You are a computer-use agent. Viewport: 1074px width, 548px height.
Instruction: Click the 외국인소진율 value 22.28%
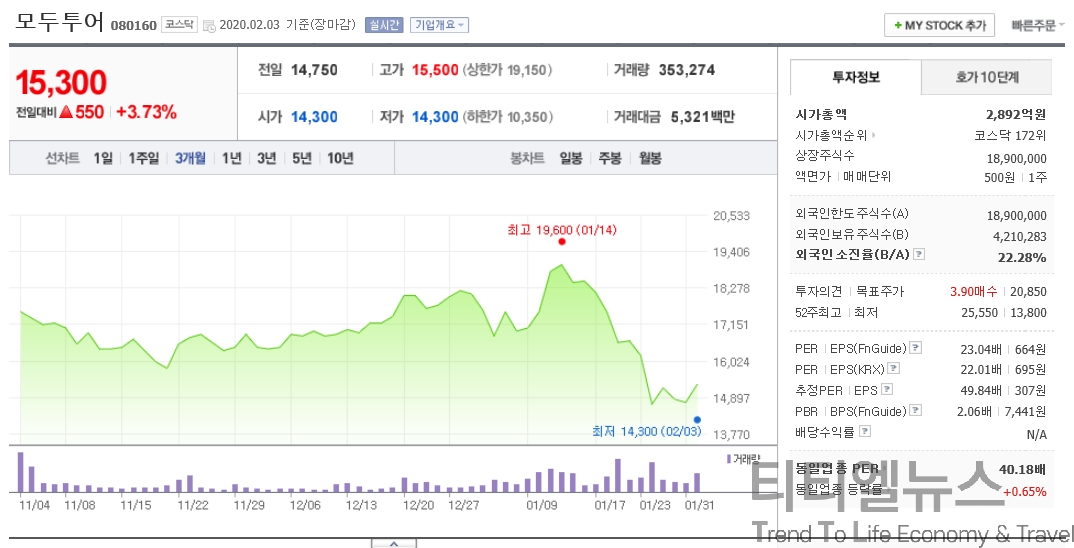(x=1022, y=258)
